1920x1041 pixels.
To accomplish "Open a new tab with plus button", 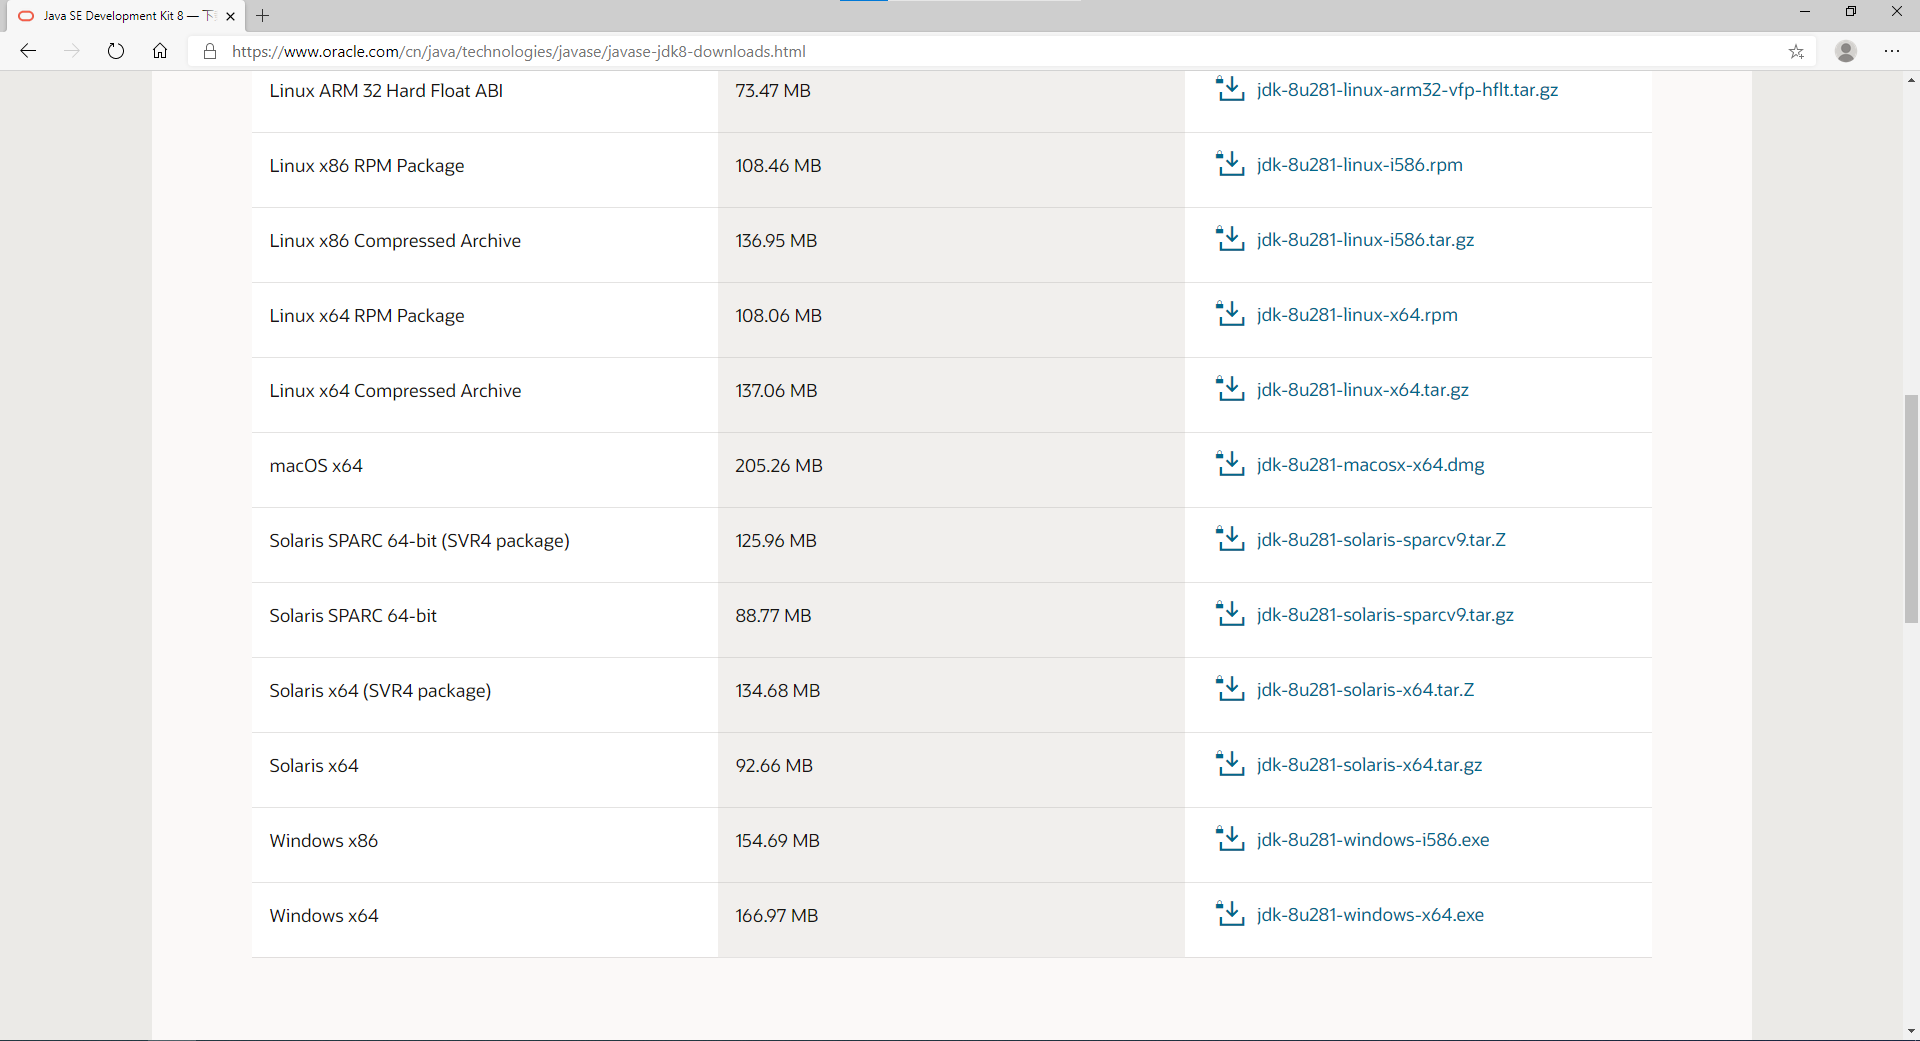I will (x=263, y=16).
